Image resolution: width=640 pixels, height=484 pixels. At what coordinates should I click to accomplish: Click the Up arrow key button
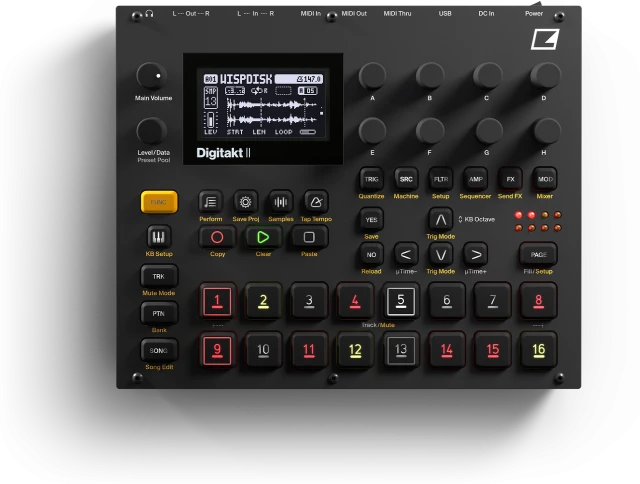[x=441, y=220]
